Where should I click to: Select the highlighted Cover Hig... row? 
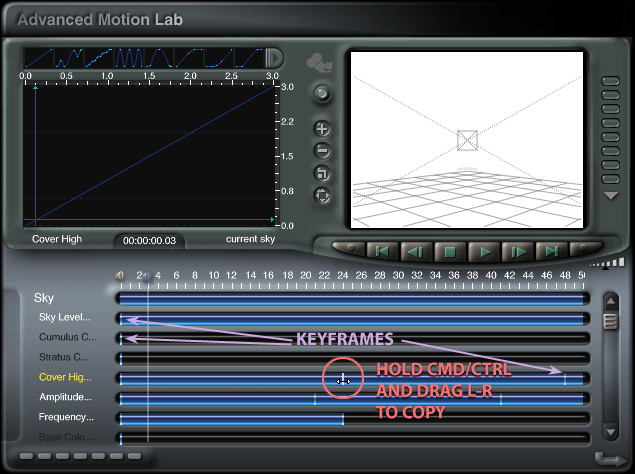(65, 377)
